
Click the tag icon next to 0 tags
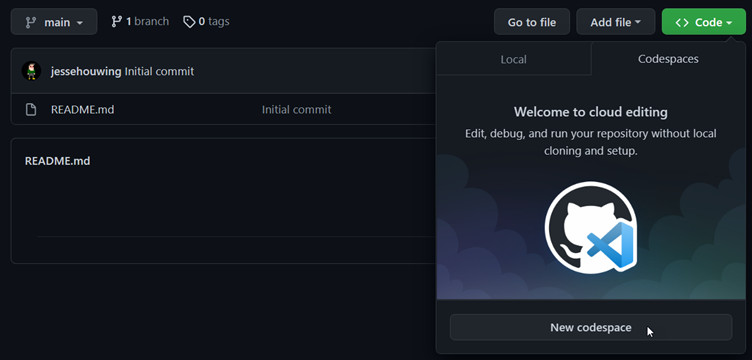189,22
